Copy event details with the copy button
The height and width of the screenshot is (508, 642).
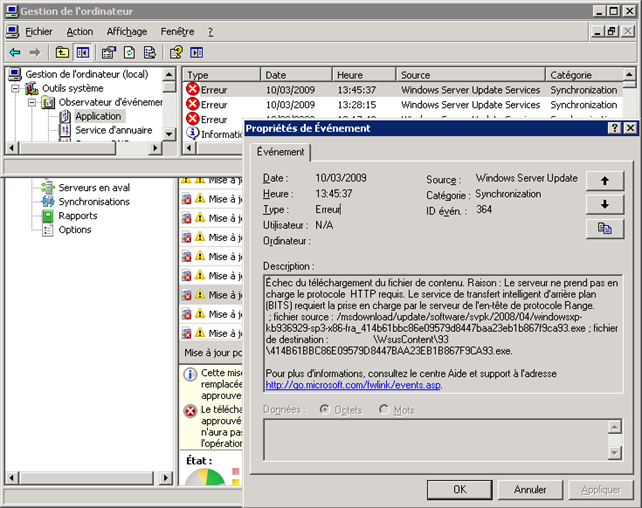[605, 228]
